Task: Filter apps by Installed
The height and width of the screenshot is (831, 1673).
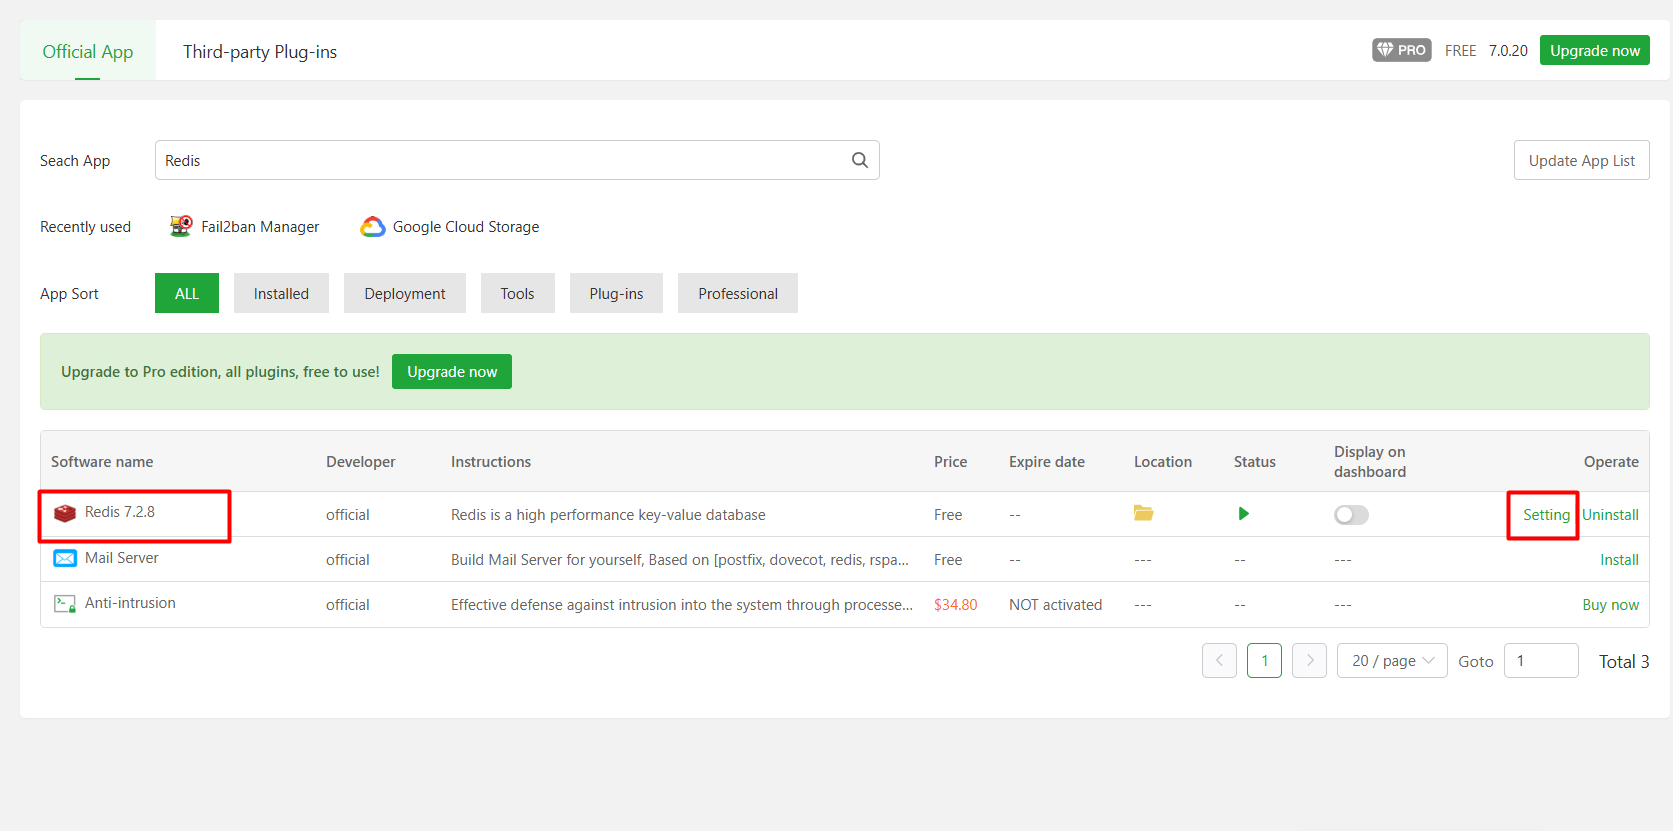Action: (x=281, y=293)
